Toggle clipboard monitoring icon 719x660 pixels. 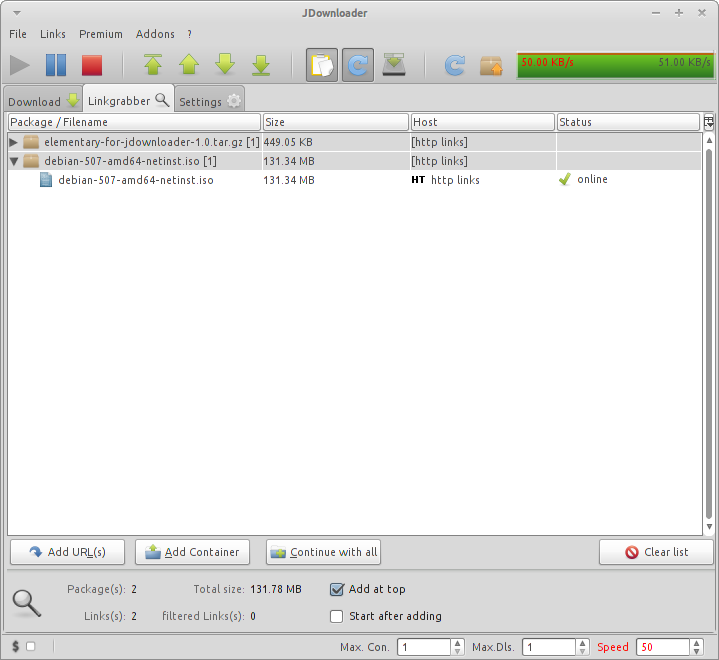[322, 65]
